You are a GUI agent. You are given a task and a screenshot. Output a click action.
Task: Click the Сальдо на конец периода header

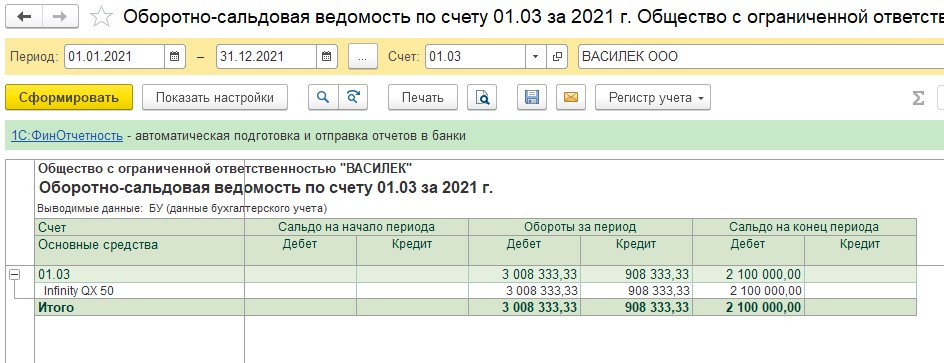coord(804,227)
